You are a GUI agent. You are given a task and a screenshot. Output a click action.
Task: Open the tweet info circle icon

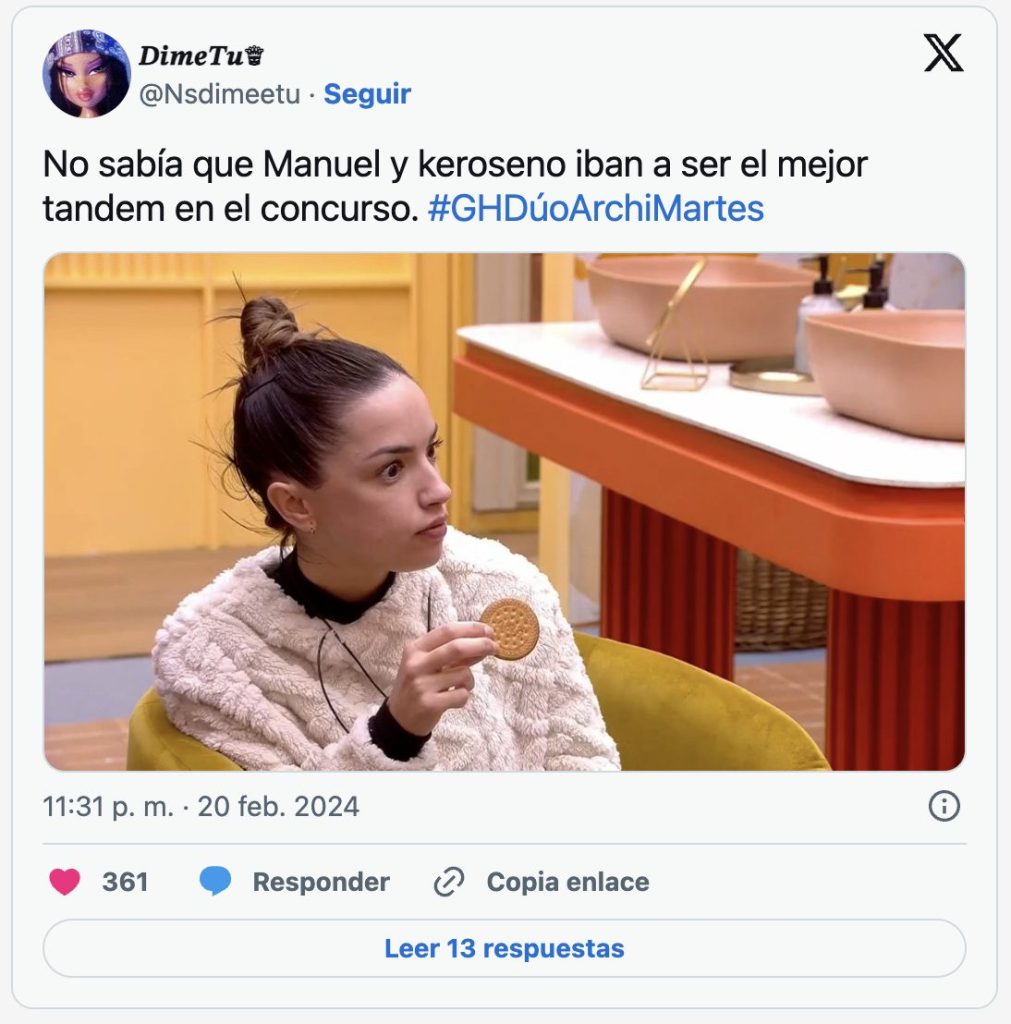tap(944, 806)
